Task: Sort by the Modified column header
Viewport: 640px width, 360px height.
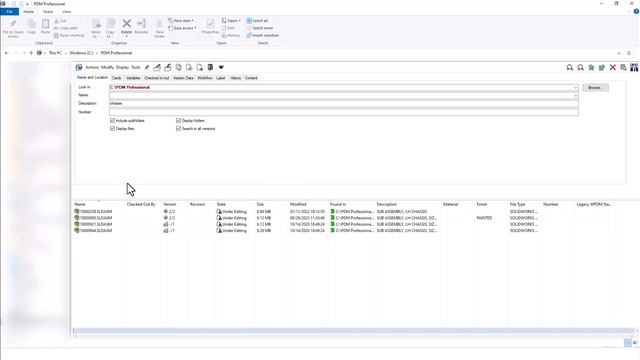Action: [x=298, y=204]
